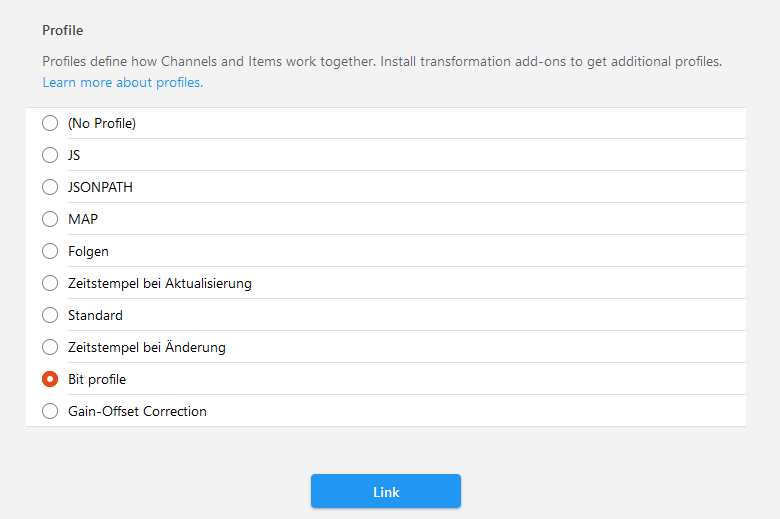780x519 pixels.
Task: Click the 'Zeitstempel bei Aktualisierung' label text
Action: pos(159,283)
